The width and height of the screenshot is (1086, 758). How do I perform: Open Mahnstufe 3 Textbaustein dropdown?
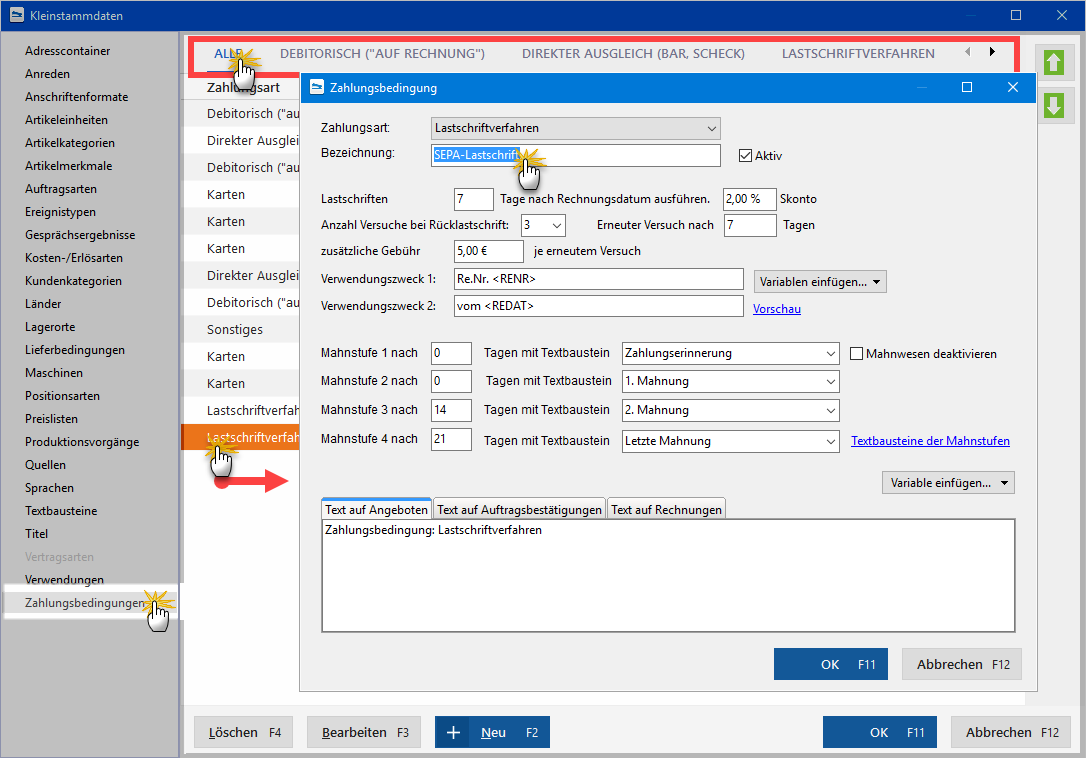731,410
